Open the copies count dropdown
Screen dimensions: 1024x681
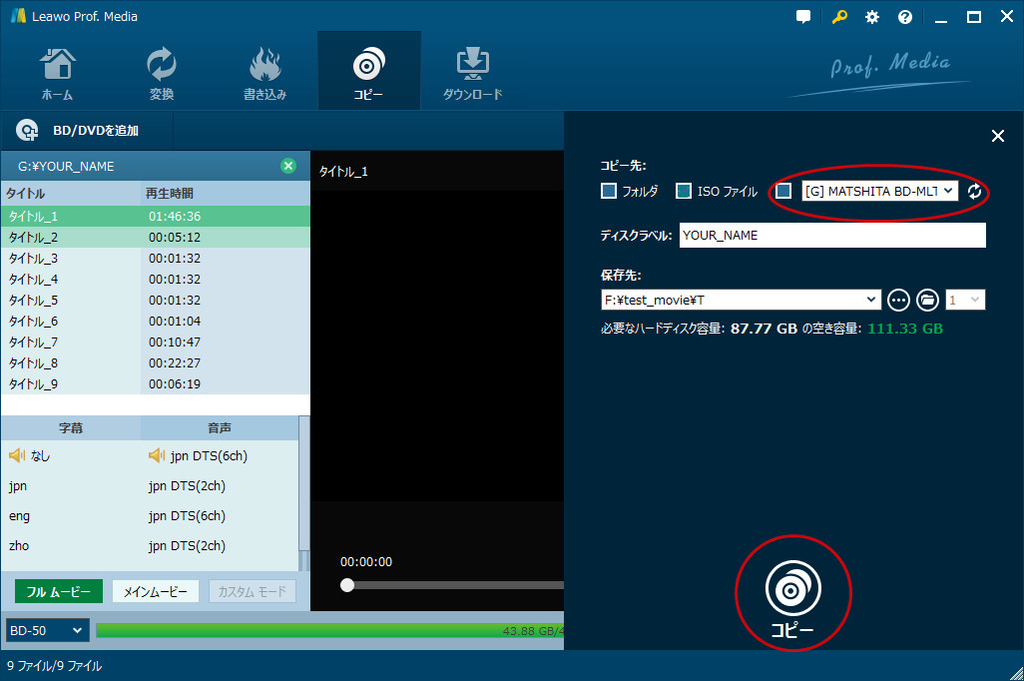tap(965, 300)
